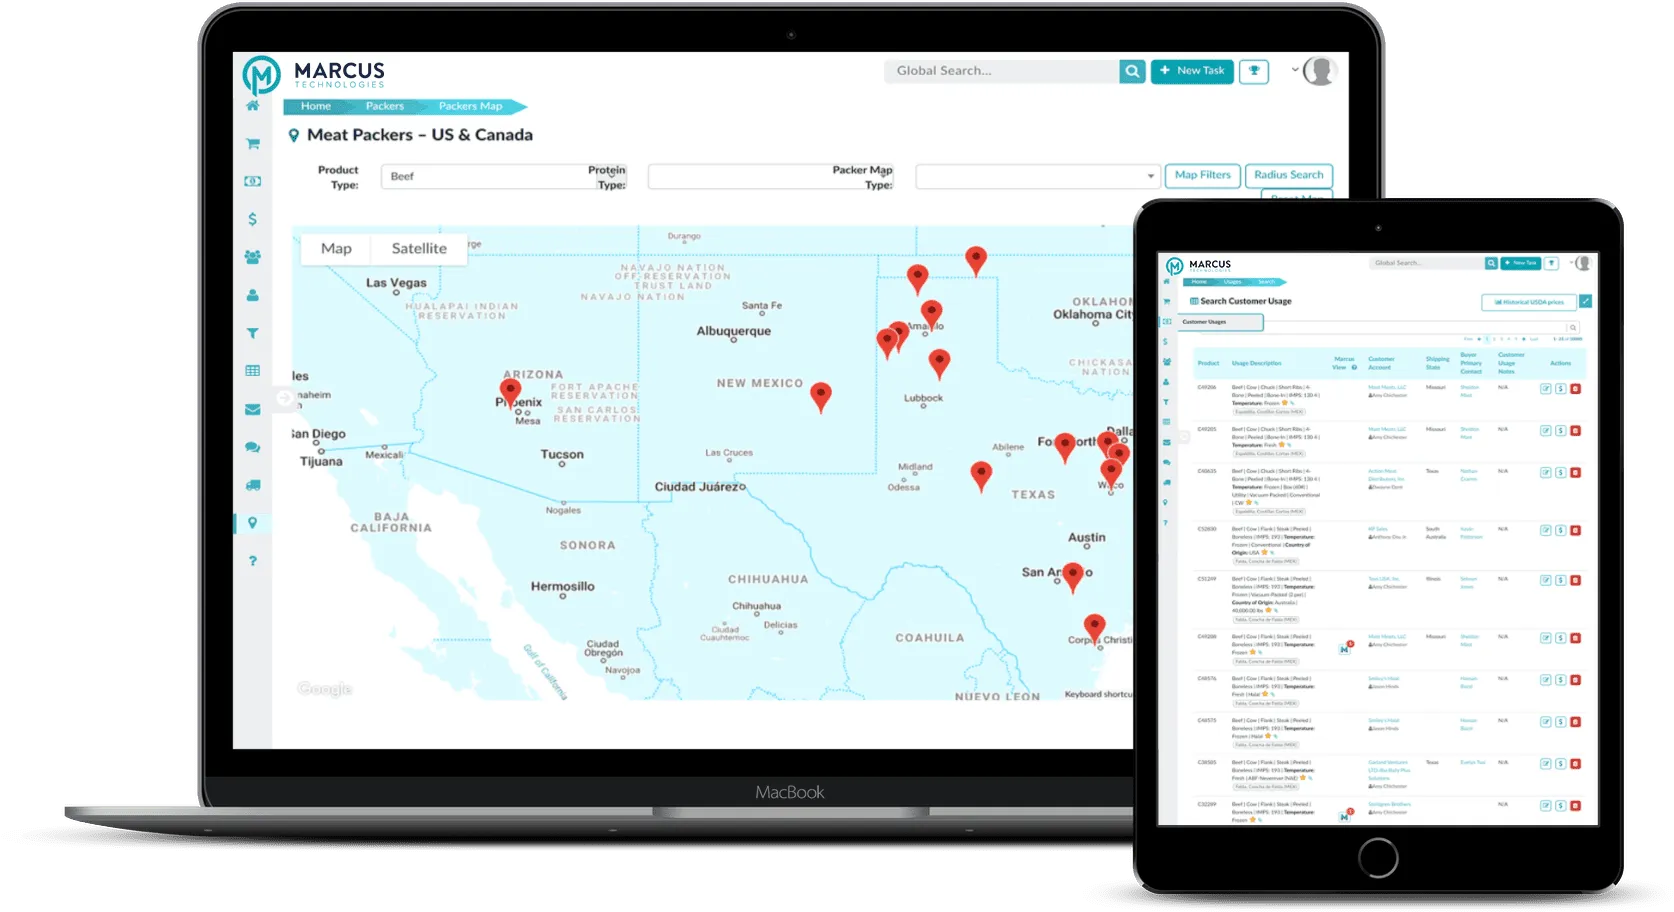
Task: Open the Home icon in the sidebar
Action: [252, 106]
